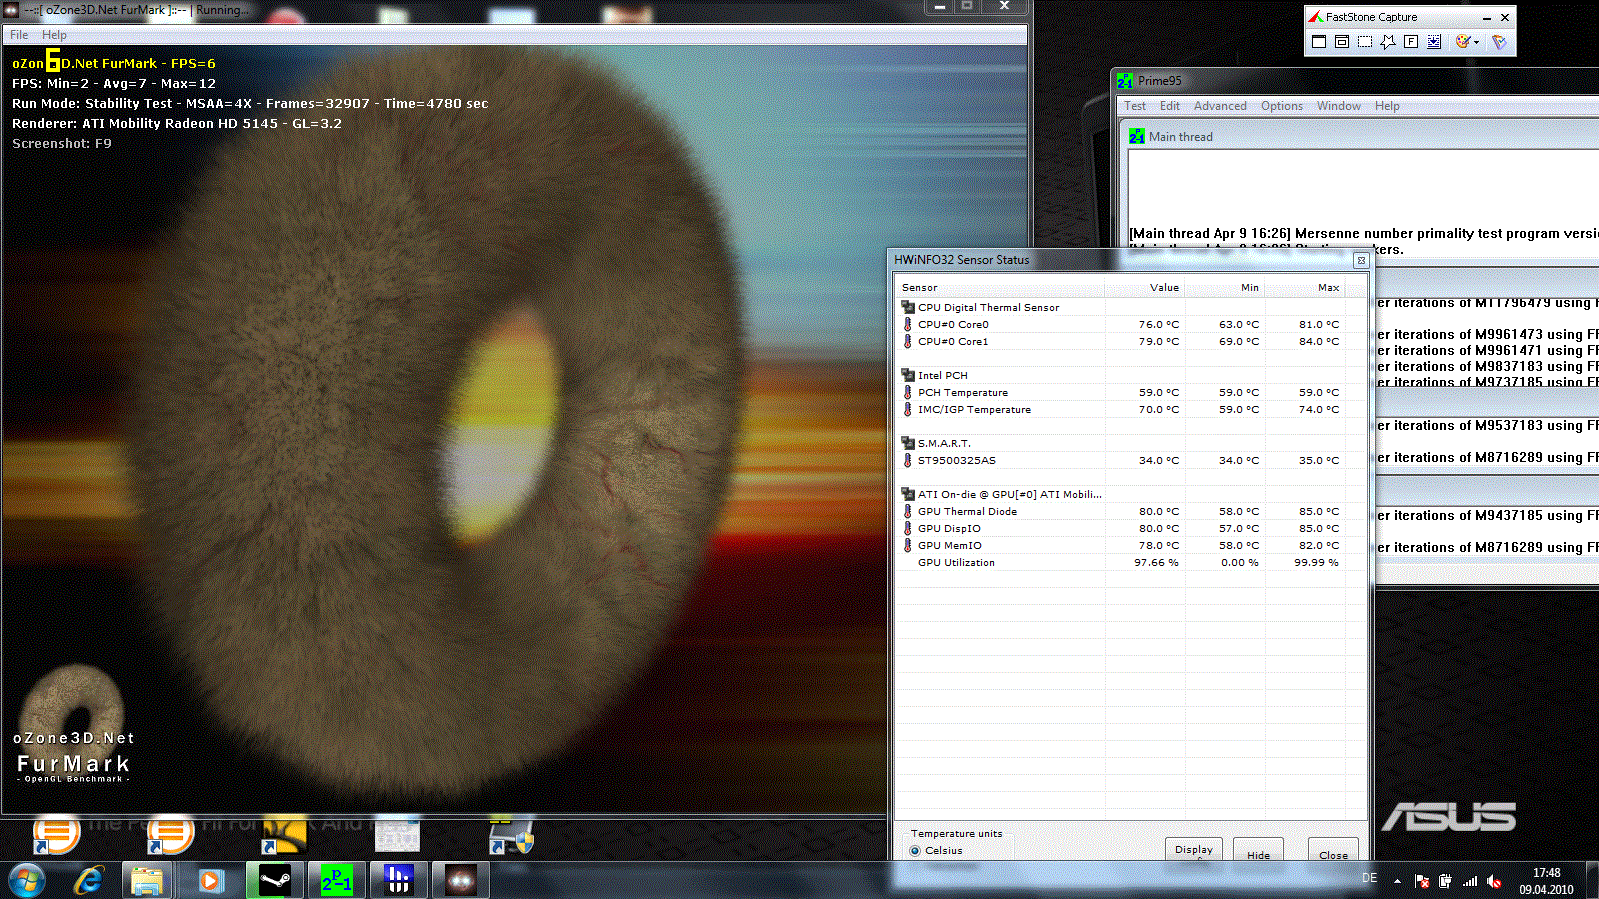Click DE language indicator
Viewport: 1599px width, 899px height.
[x=1369, y=878]
